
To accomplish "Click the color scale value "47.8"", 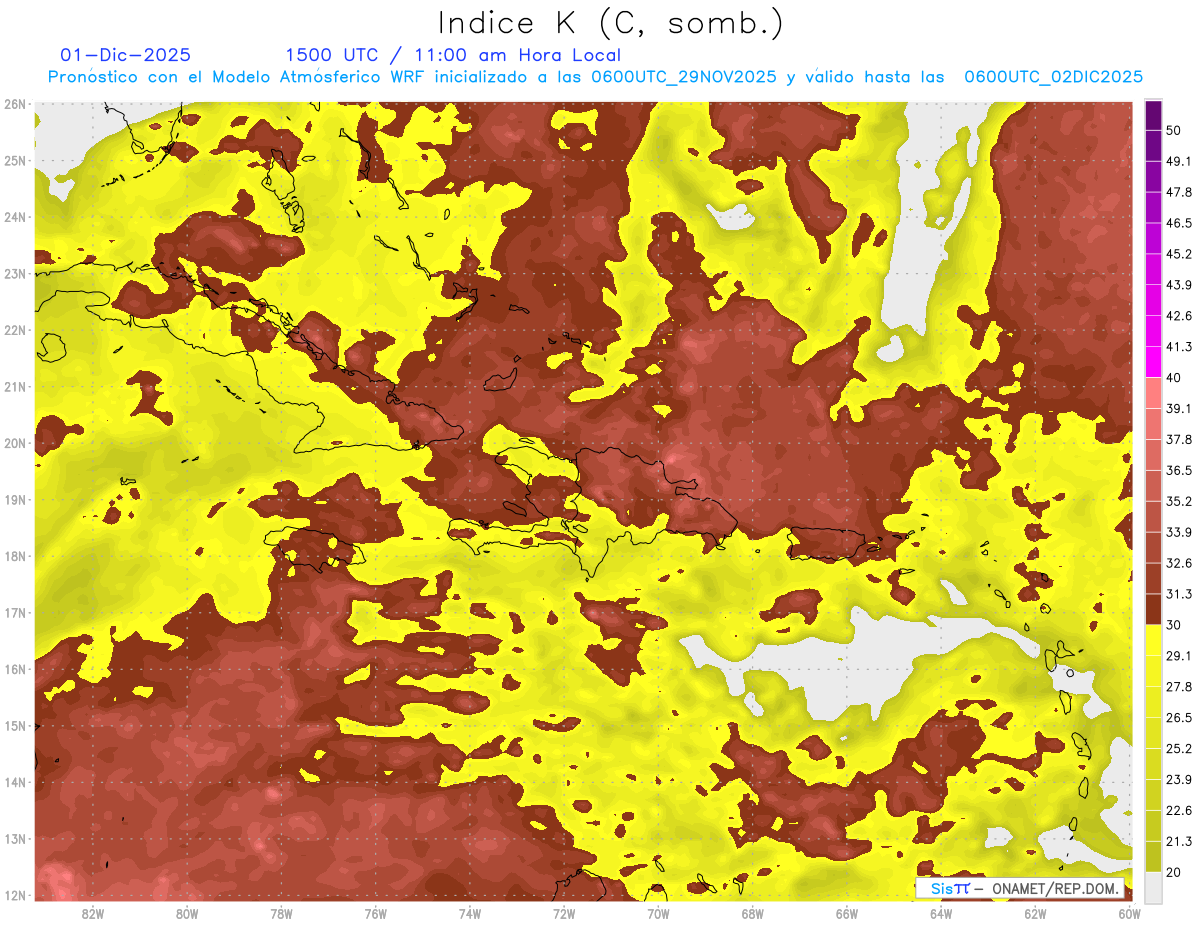I will pyautogui.click(x=1179, y=192).
